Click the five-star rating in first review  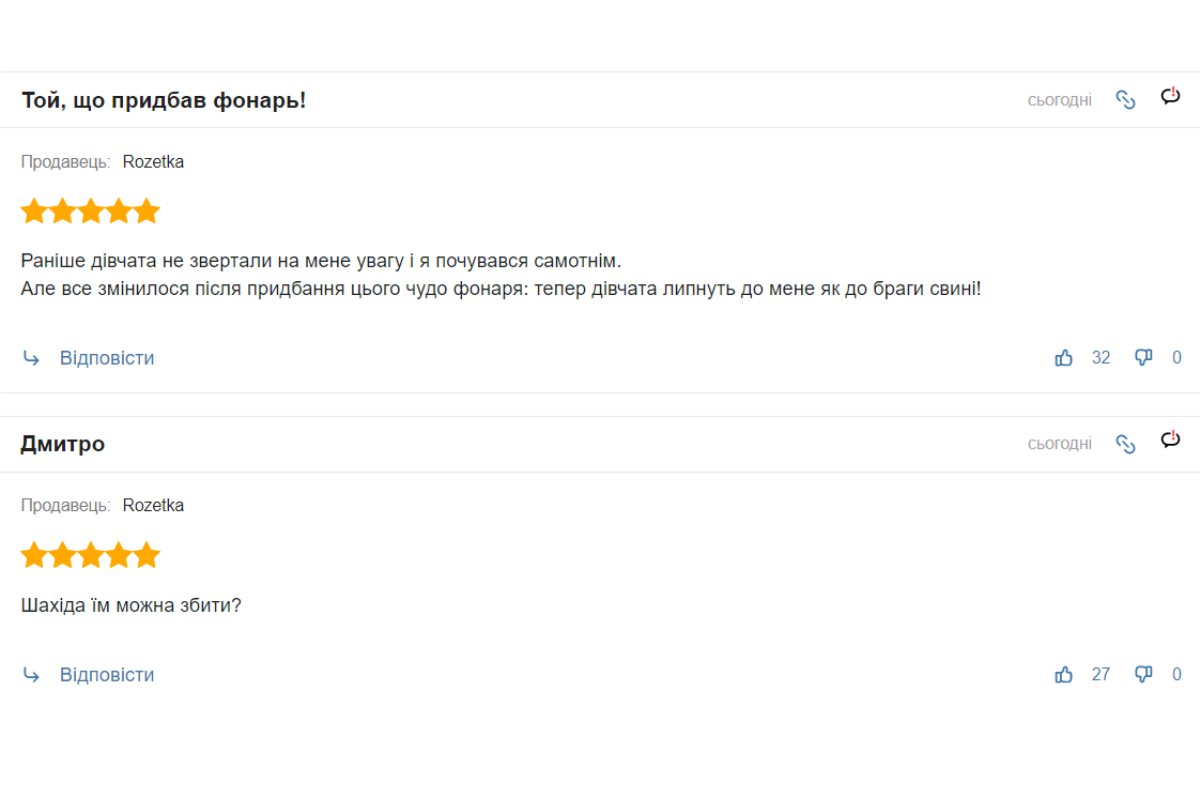click(90, 211)
